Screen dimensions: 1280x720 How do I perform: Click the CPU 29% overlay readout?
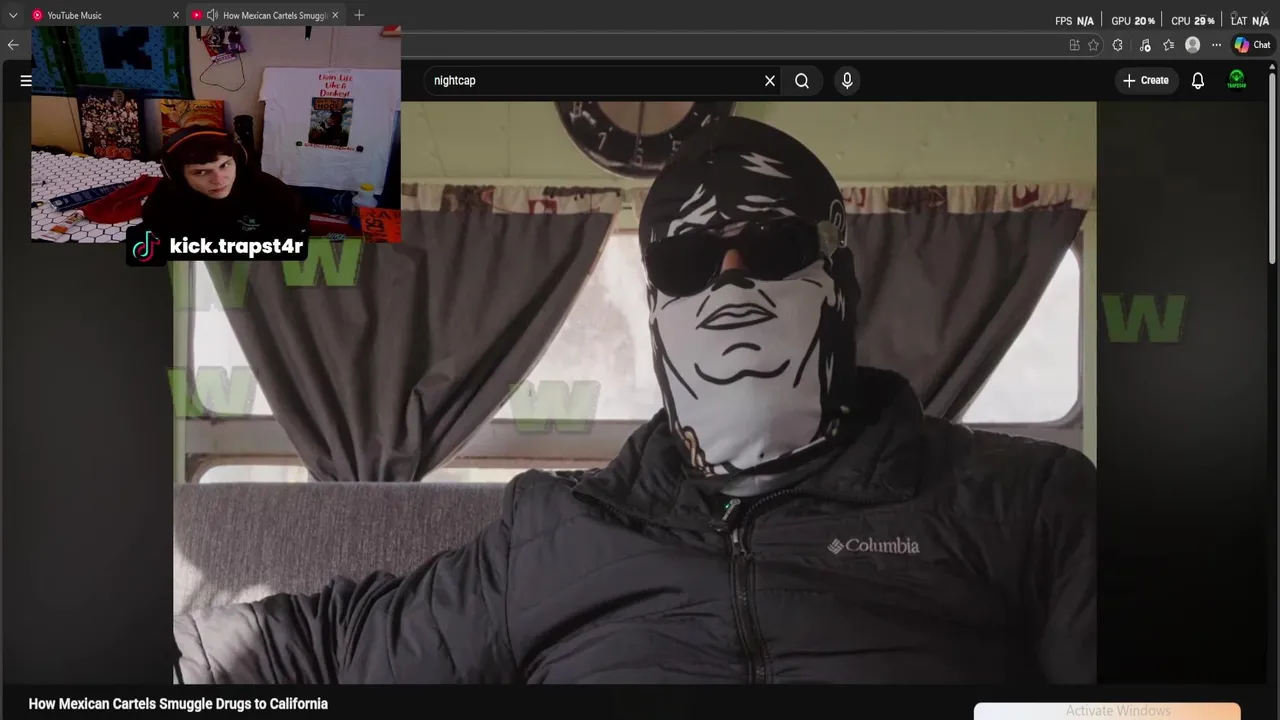pyautogui.click(x=1193, y=21)
